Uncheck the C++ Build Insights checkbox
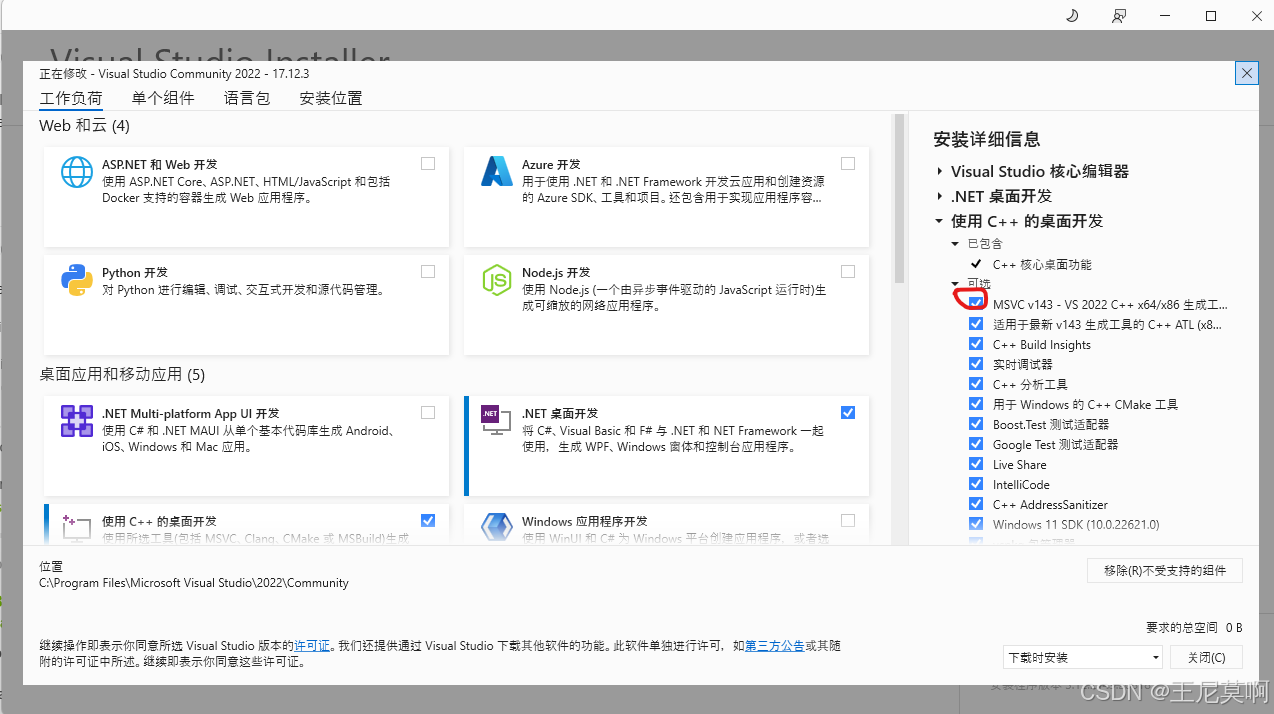Screen dimensions: 1274x714 tap(976, 344)
